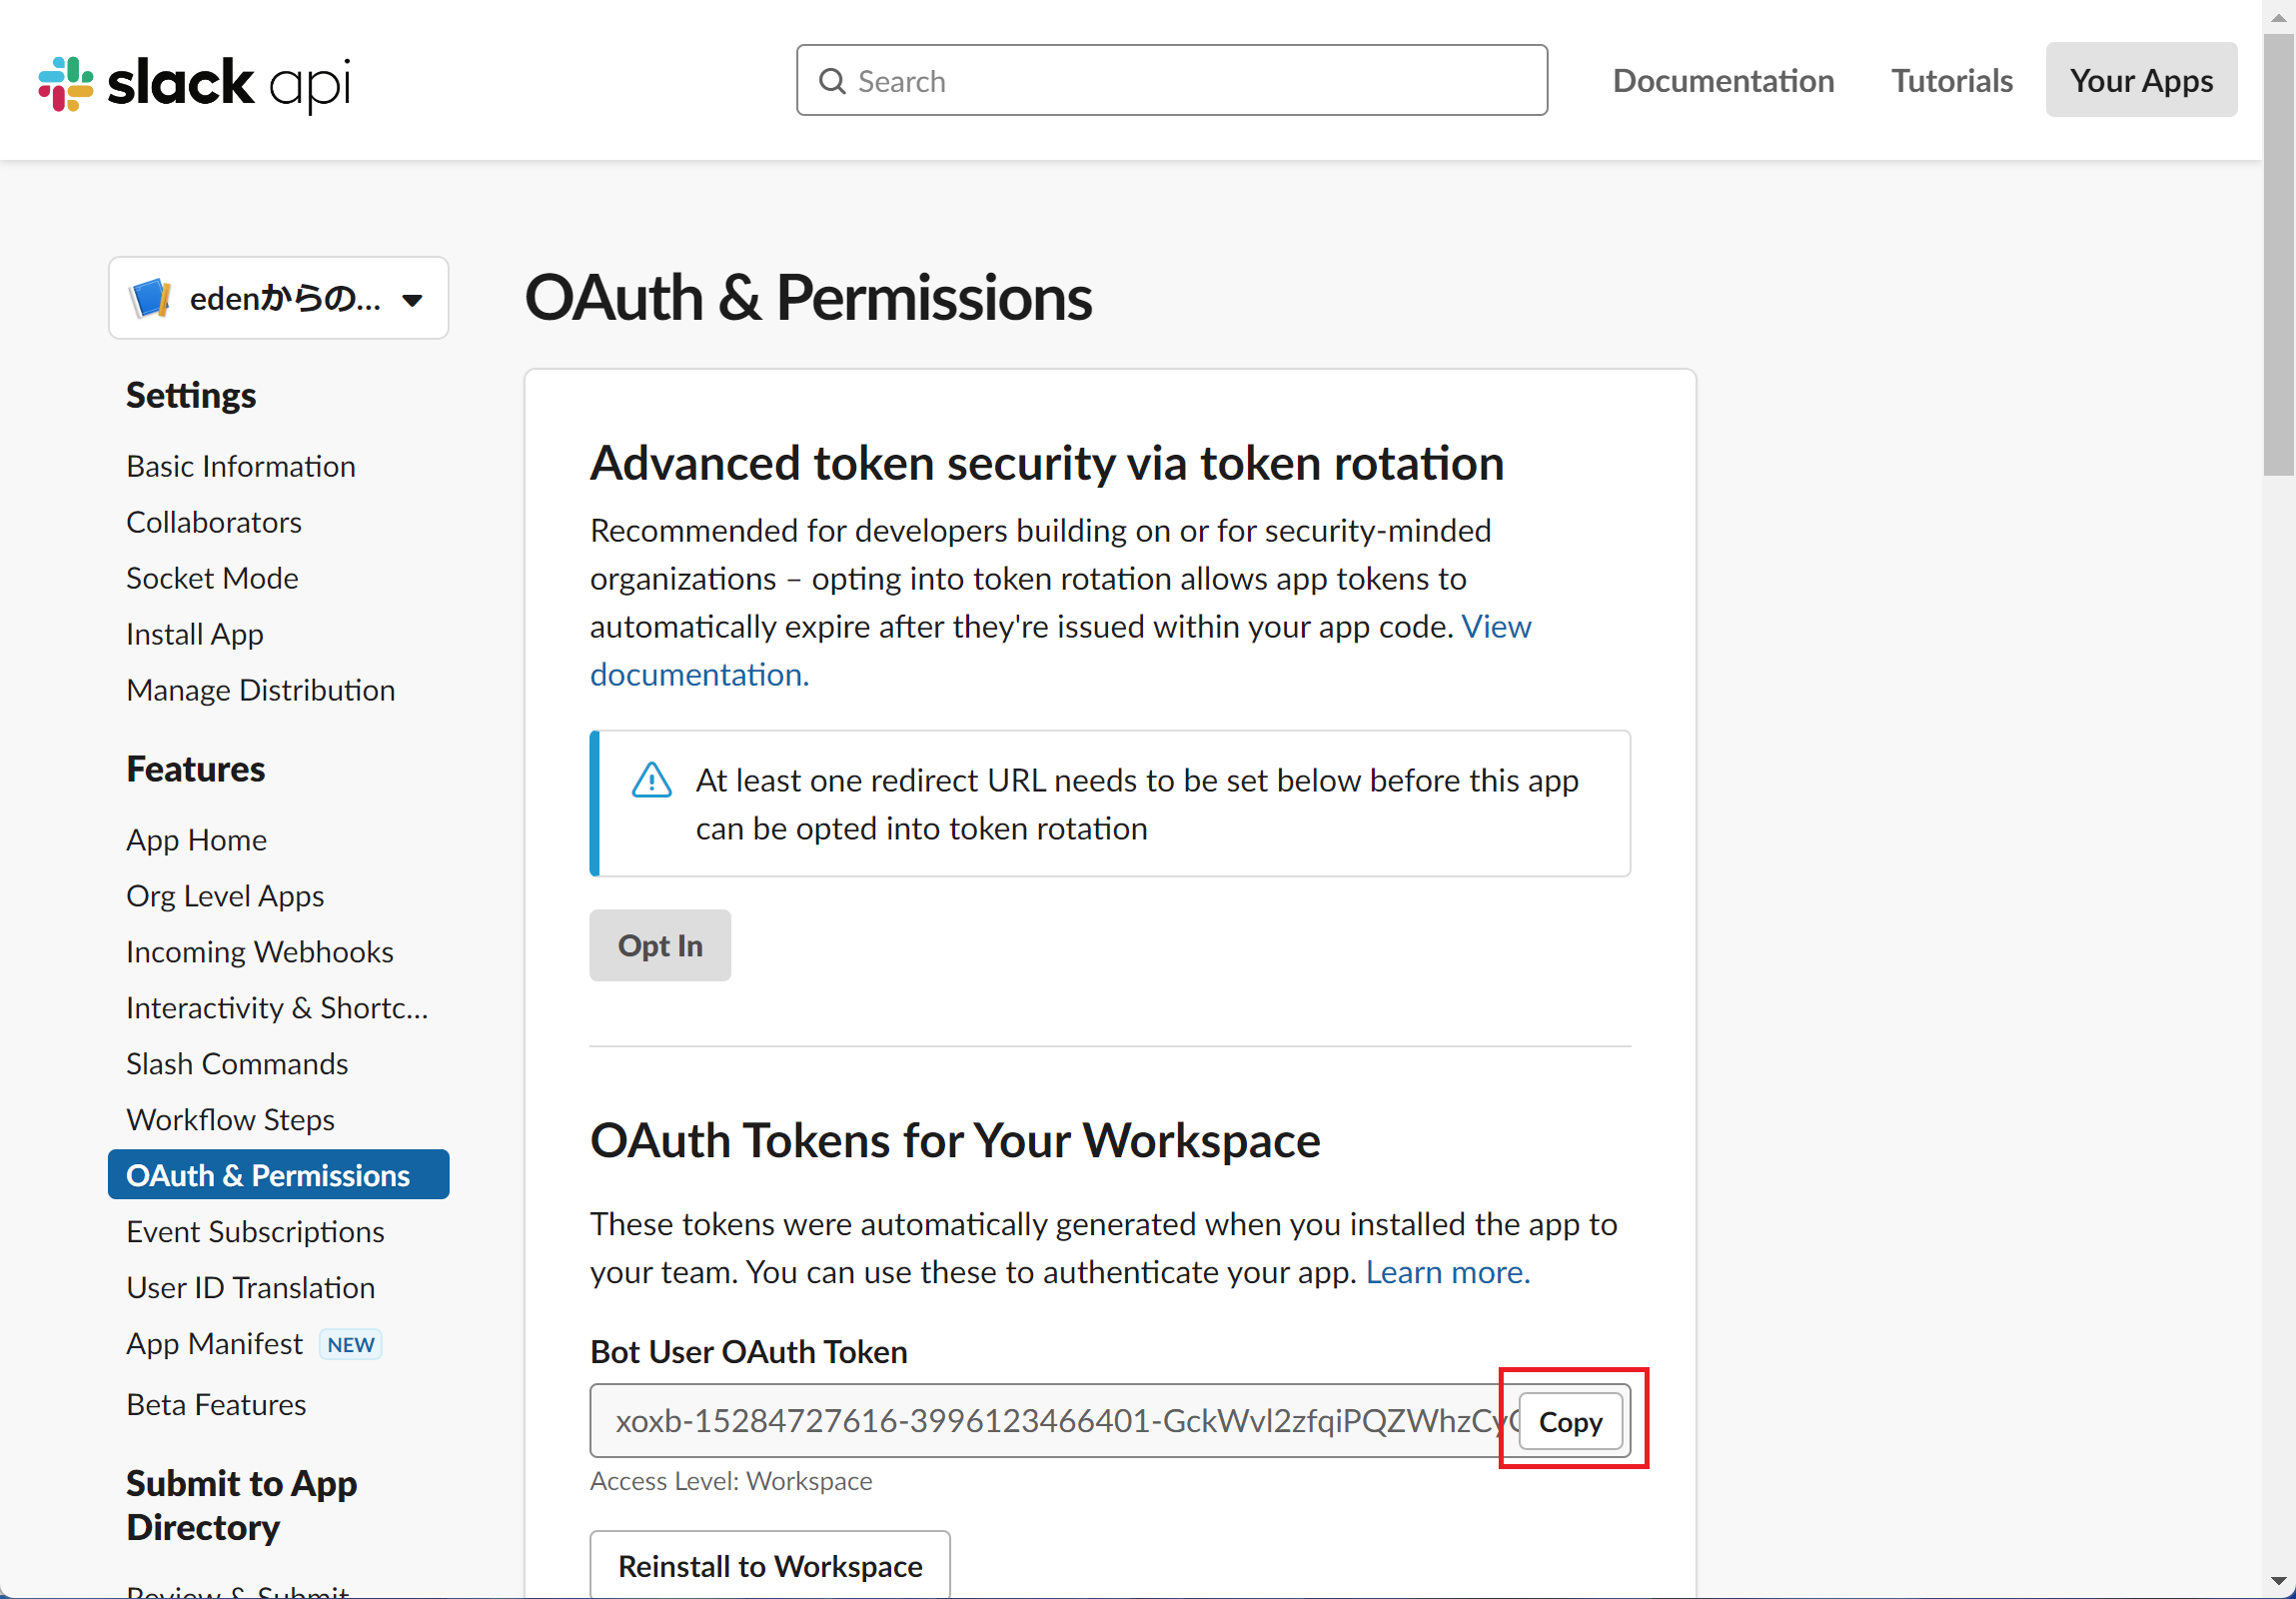This screenshot has width=2296, height=1599.
Task: Click the "OAuth Tokens for Your Workspace" heading
Action: (x=955, y=1141)
